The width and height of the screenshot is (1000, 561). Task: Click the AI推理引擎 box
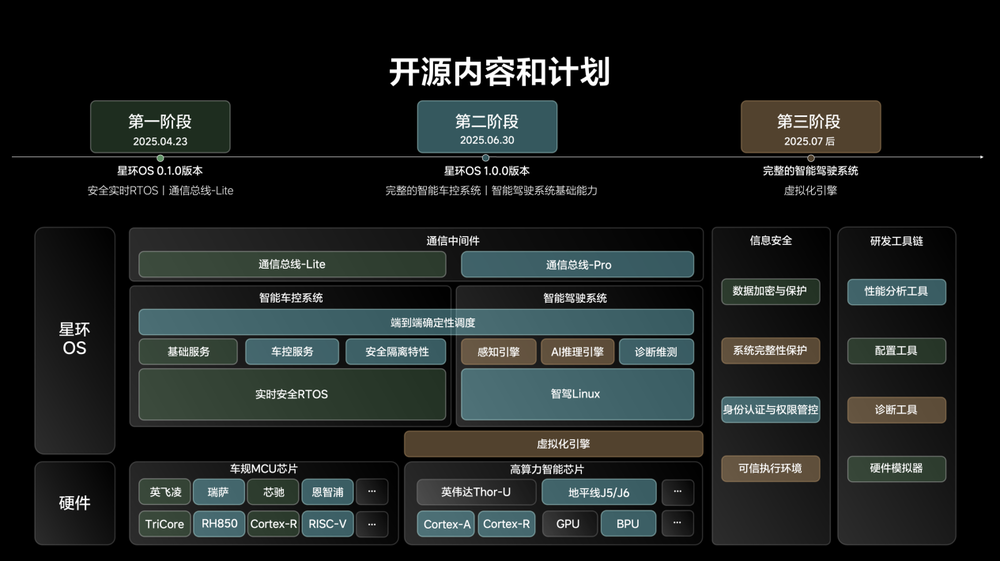(577, 352)
